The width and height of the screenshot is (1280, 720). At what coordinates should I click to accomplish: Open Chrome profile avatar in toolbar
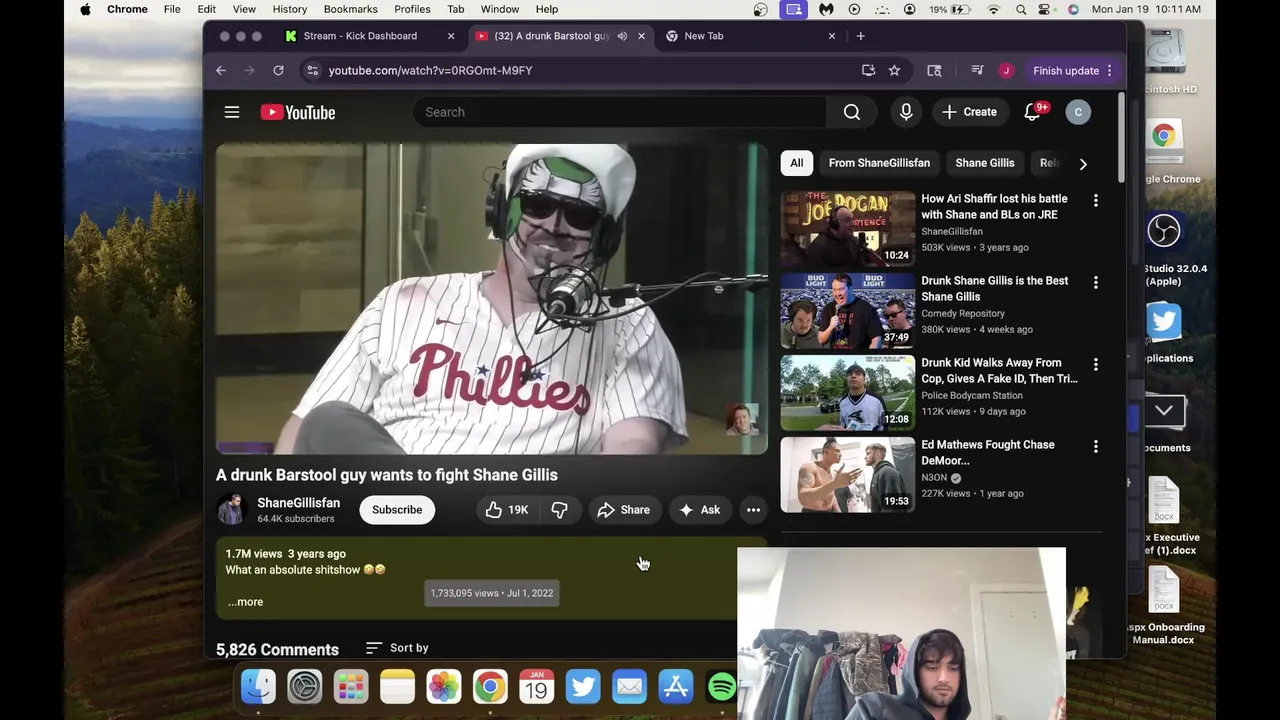(x=1006, y=70)
